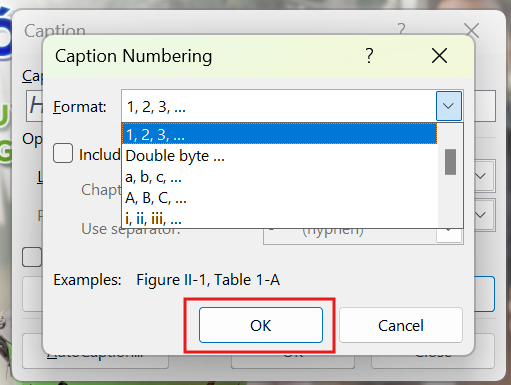Click the format list's scrollbar thumb

click(x=450, y=162)
